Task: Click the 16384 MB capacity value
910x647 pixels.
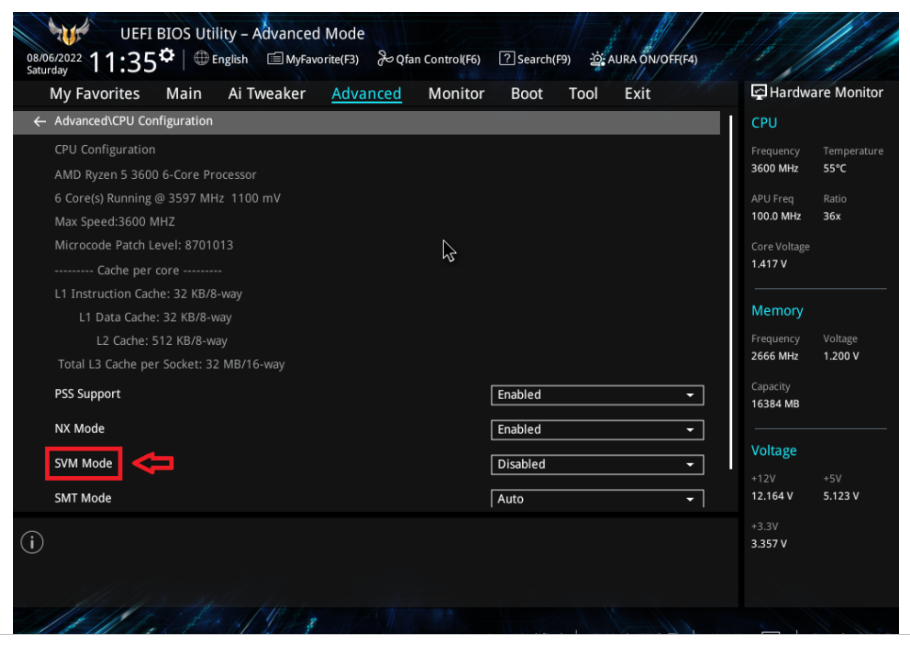Action: (775, 404)
